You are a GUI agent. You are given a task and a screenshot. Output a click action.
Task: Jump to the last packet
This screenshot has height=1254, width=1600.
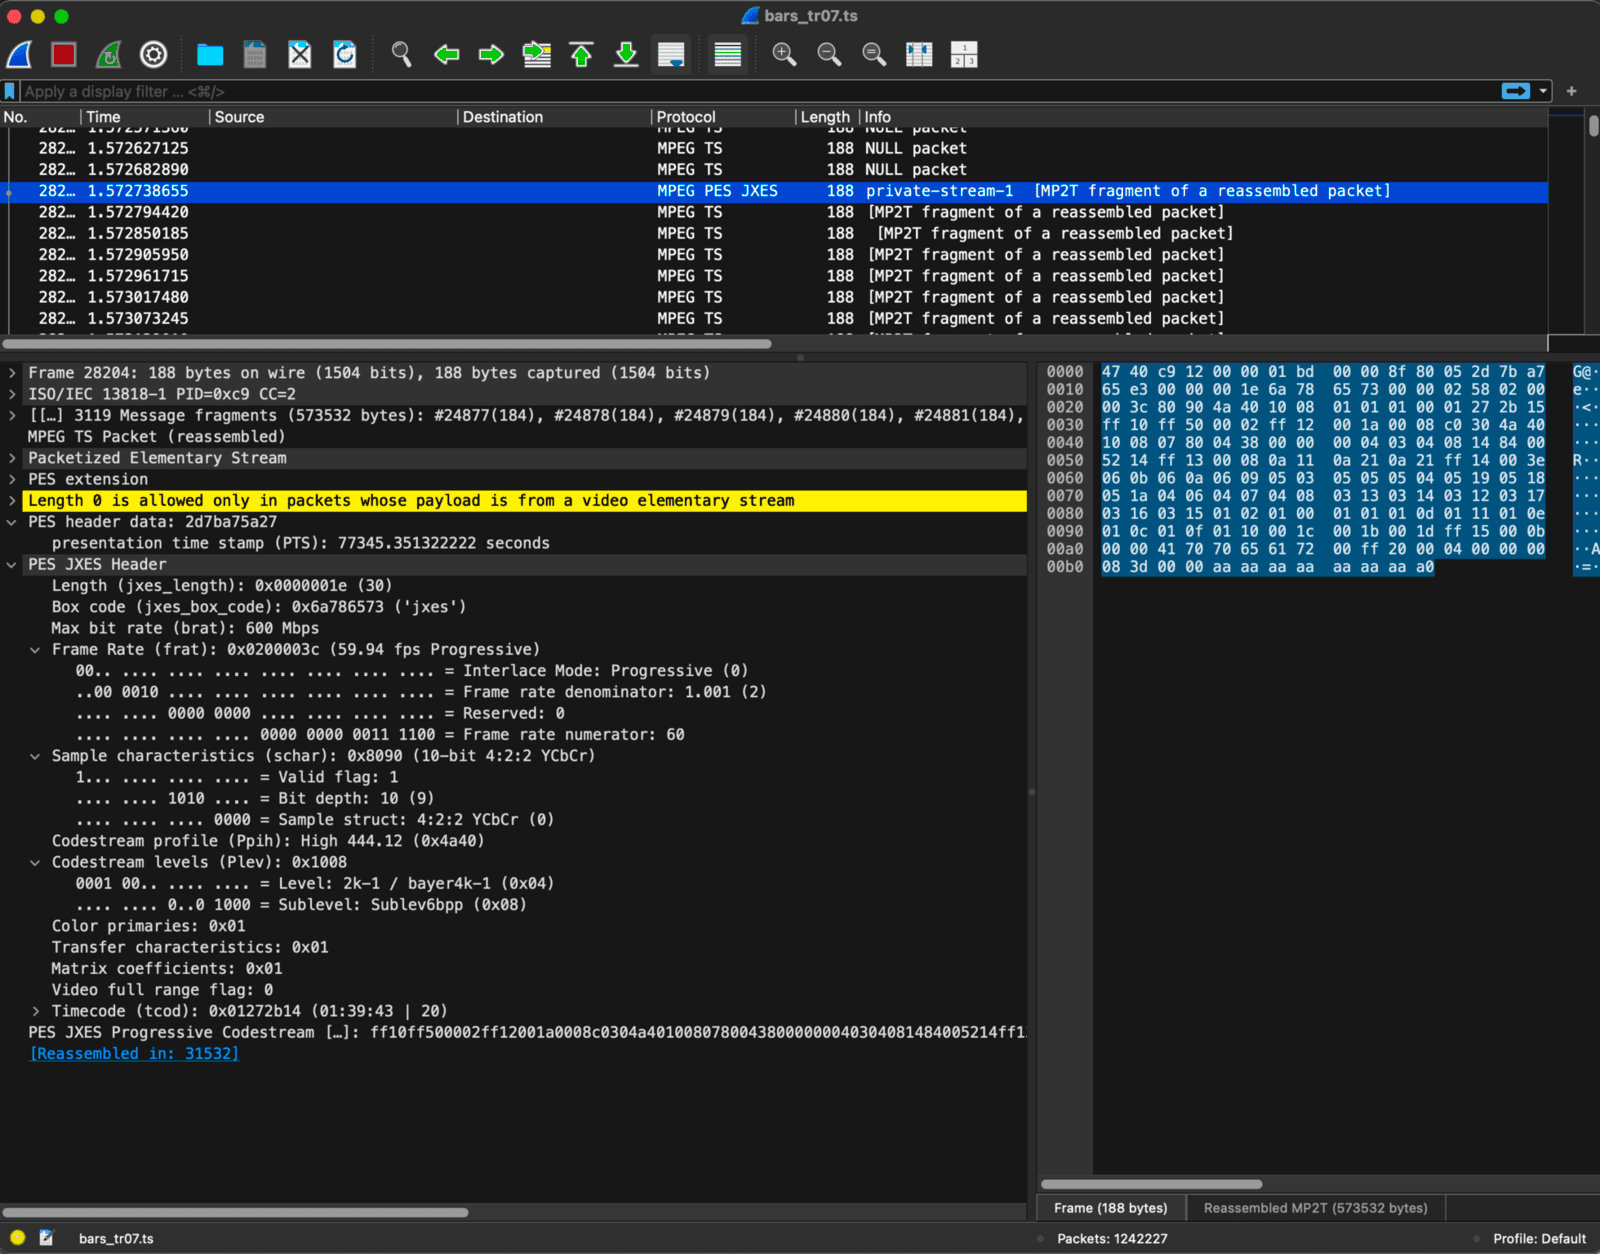(626, 55)
